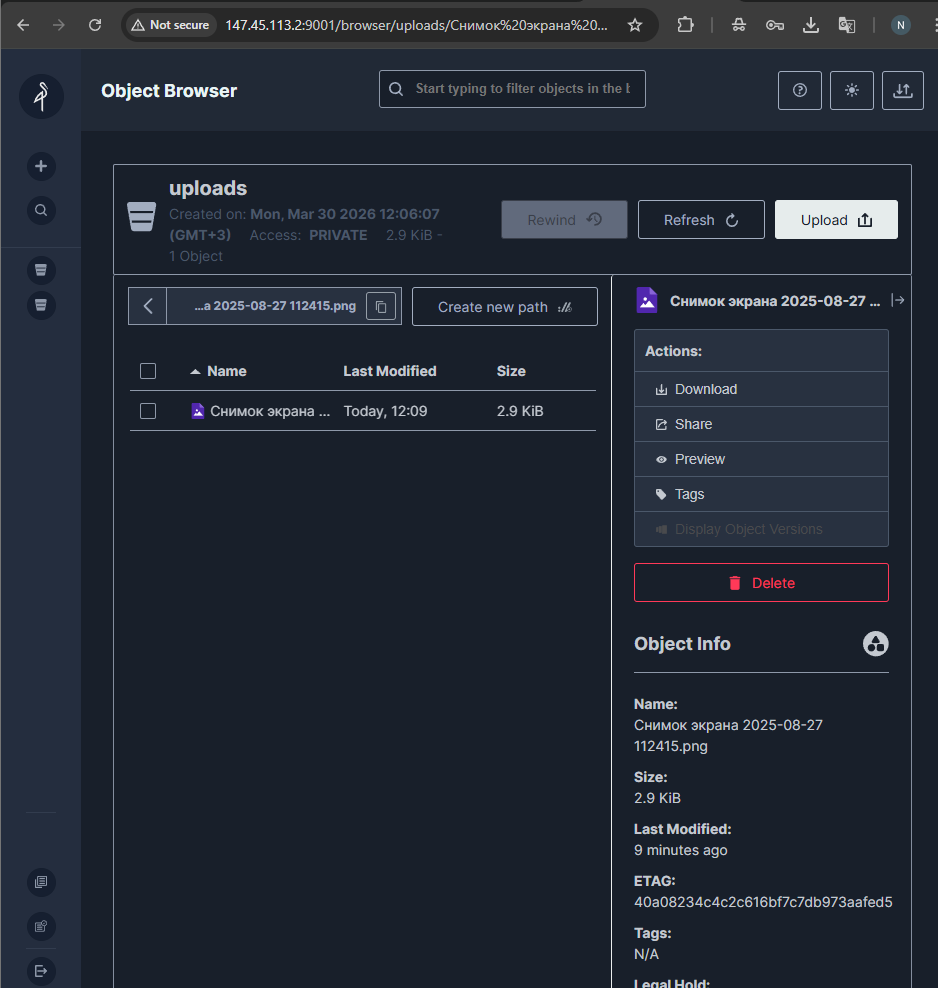Close the object details panel arrow icon
The image size is (938, 988).
pyautogui.click(x=898, y=301)
